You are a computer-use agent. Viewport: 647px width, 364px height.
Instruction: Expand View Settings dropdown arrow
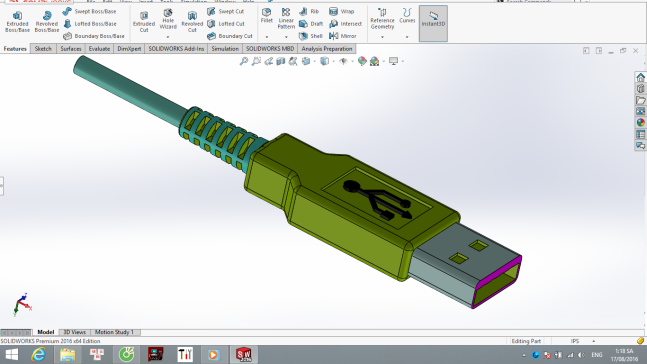coord(402,61)
